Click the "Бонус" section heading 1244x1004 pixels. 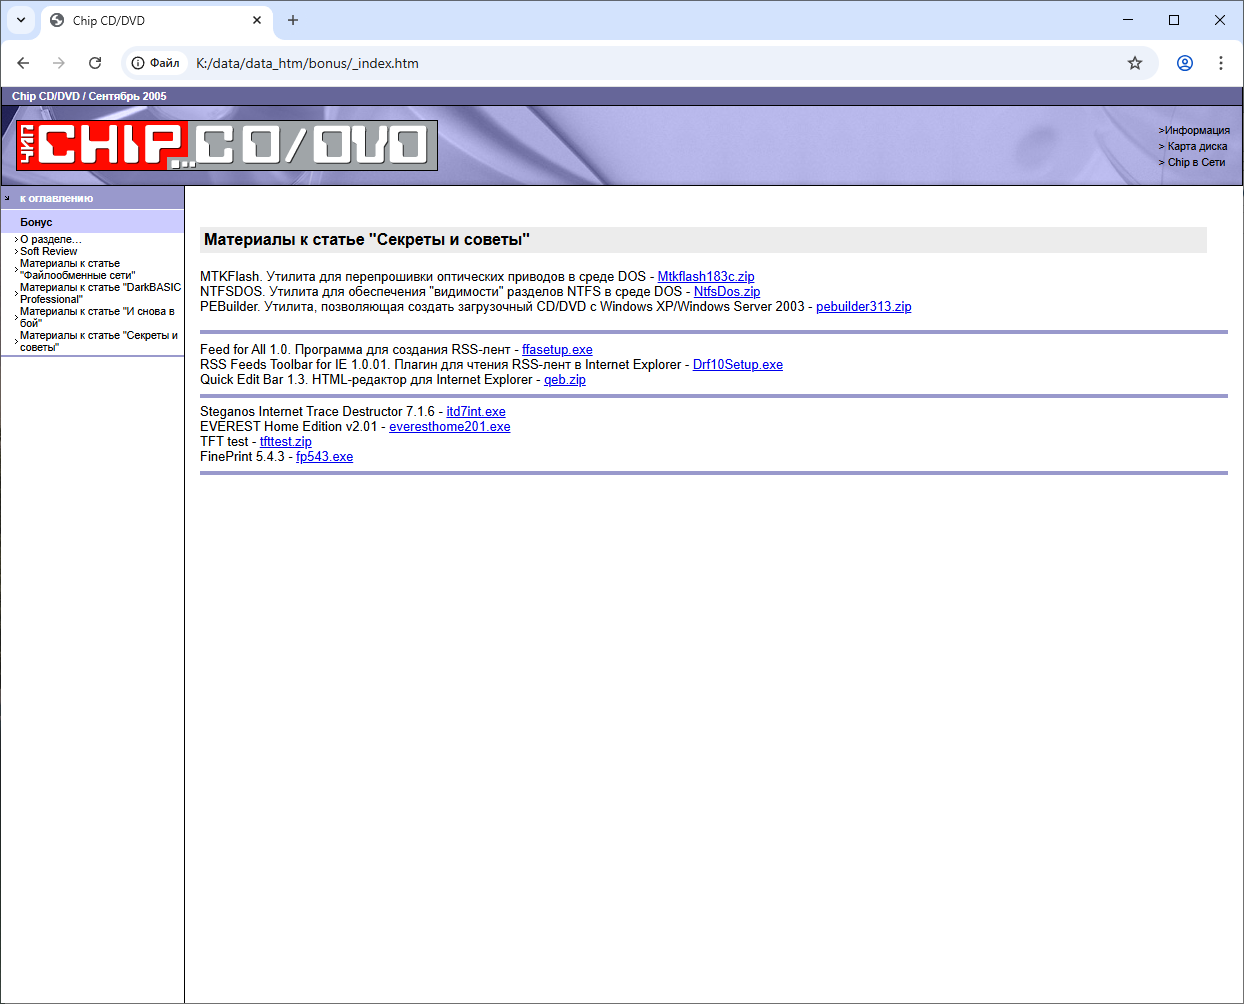[x=36, y=222]
